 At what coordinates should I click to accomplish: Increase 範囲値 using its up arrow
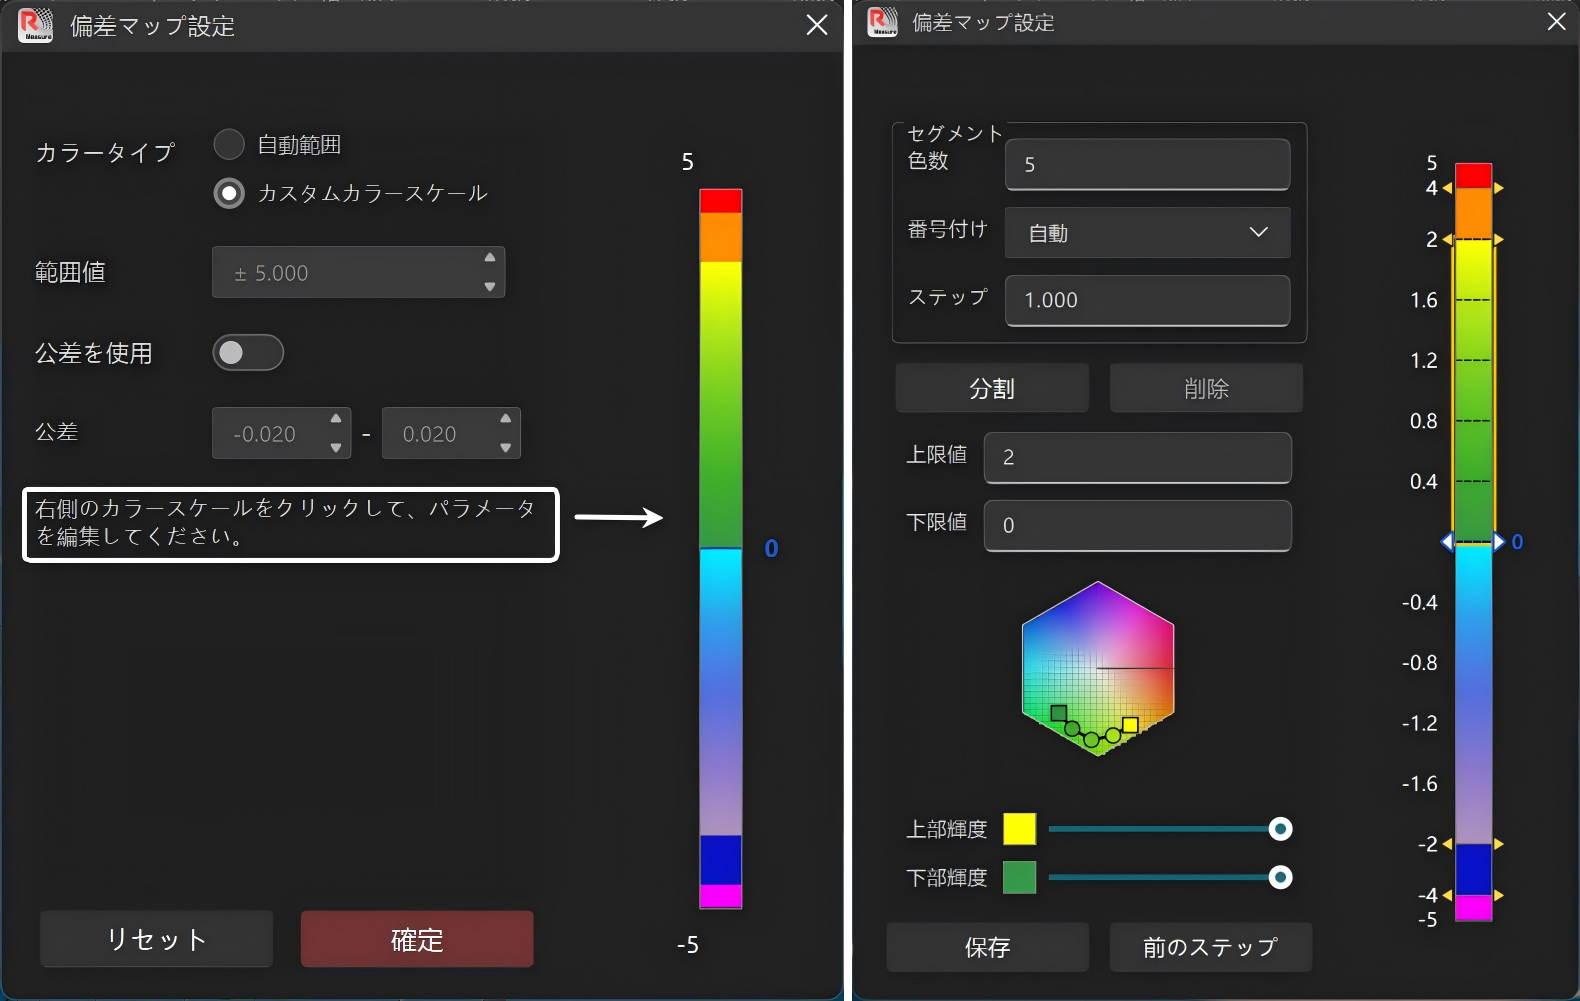point(490,258)
